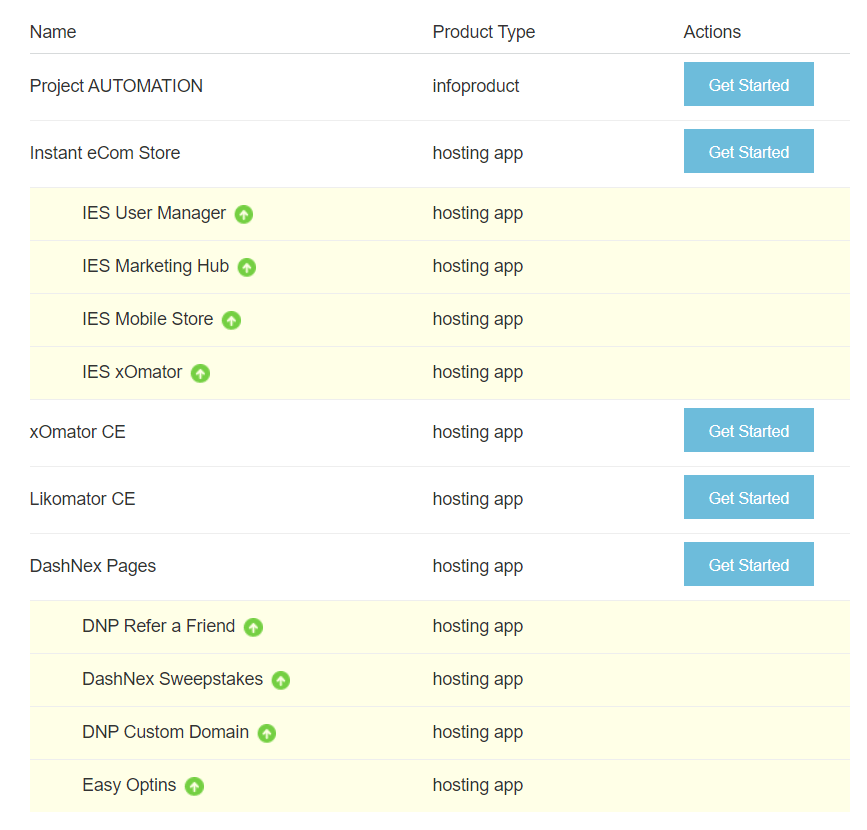
Task: Get Started with Project AUTOMATION
Action: (748, 84)
